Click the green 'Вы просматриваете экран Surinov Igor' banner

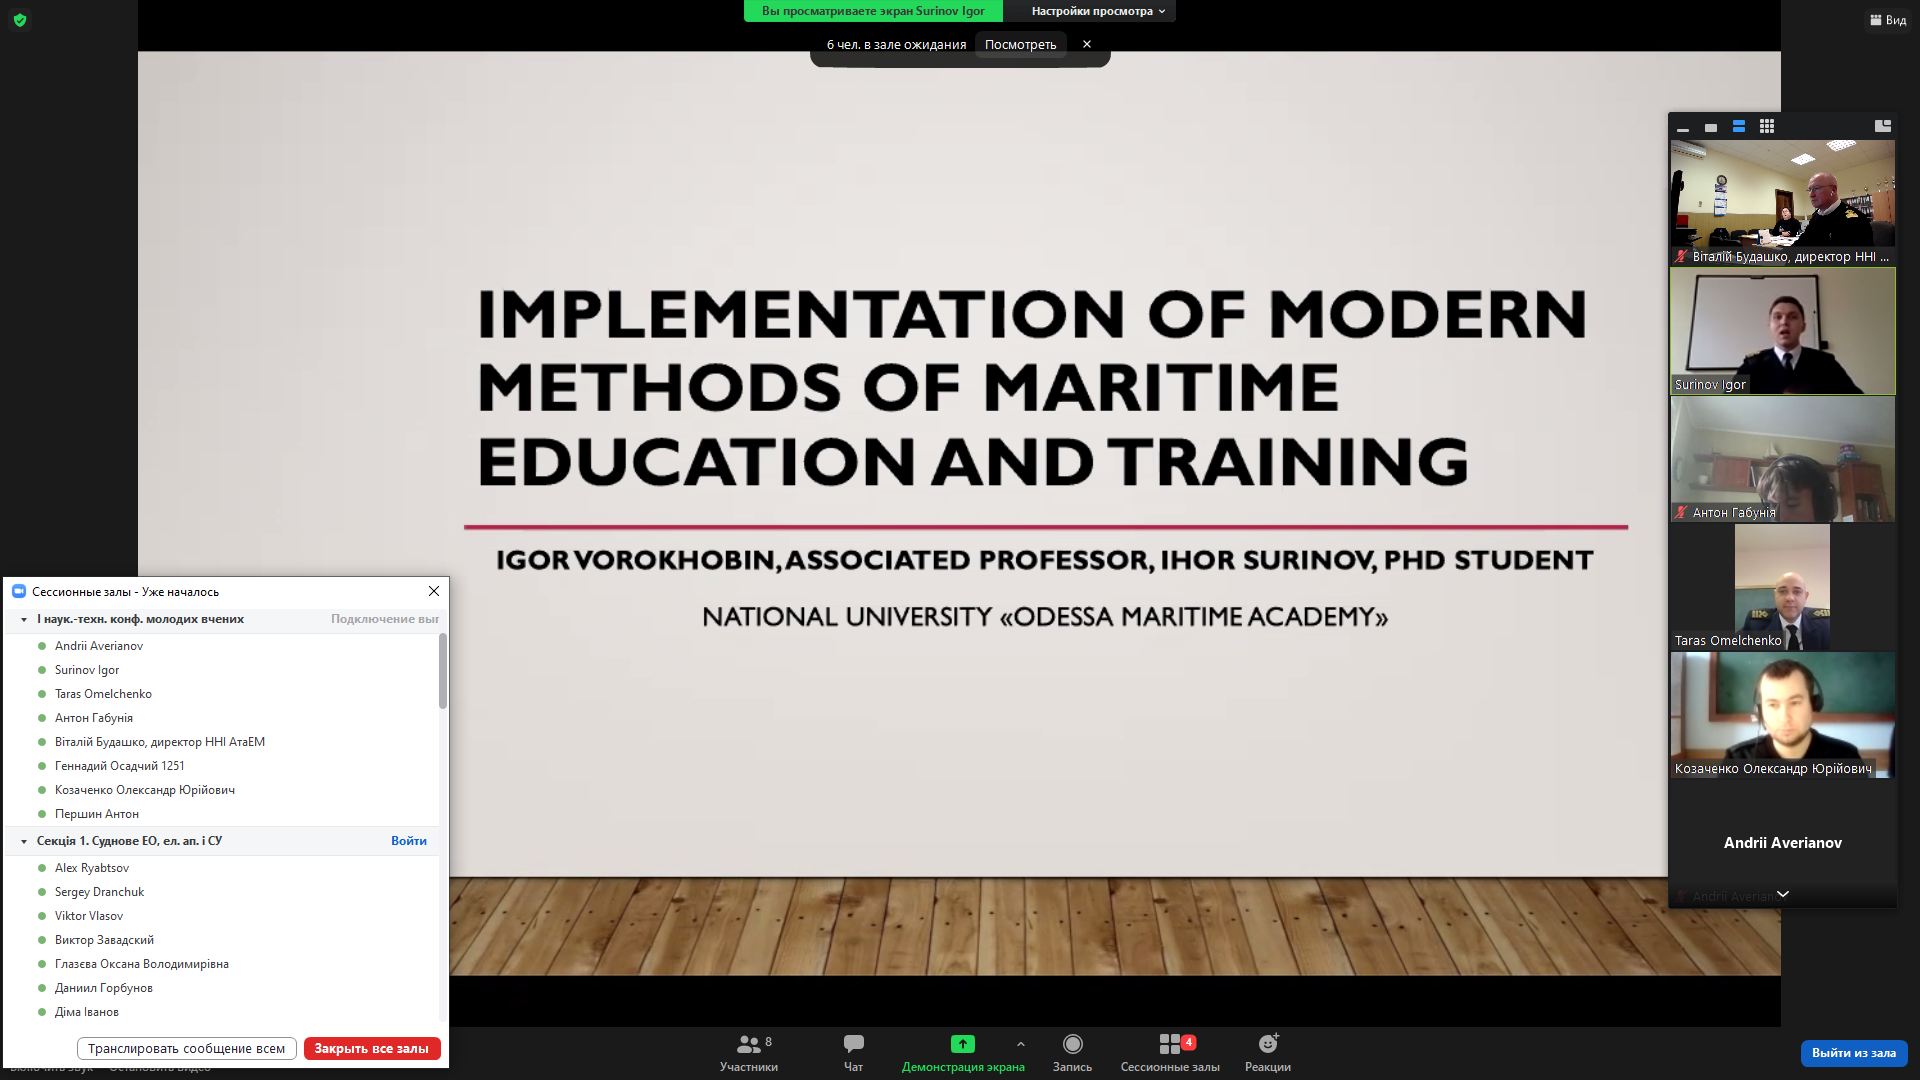point(873,11)
